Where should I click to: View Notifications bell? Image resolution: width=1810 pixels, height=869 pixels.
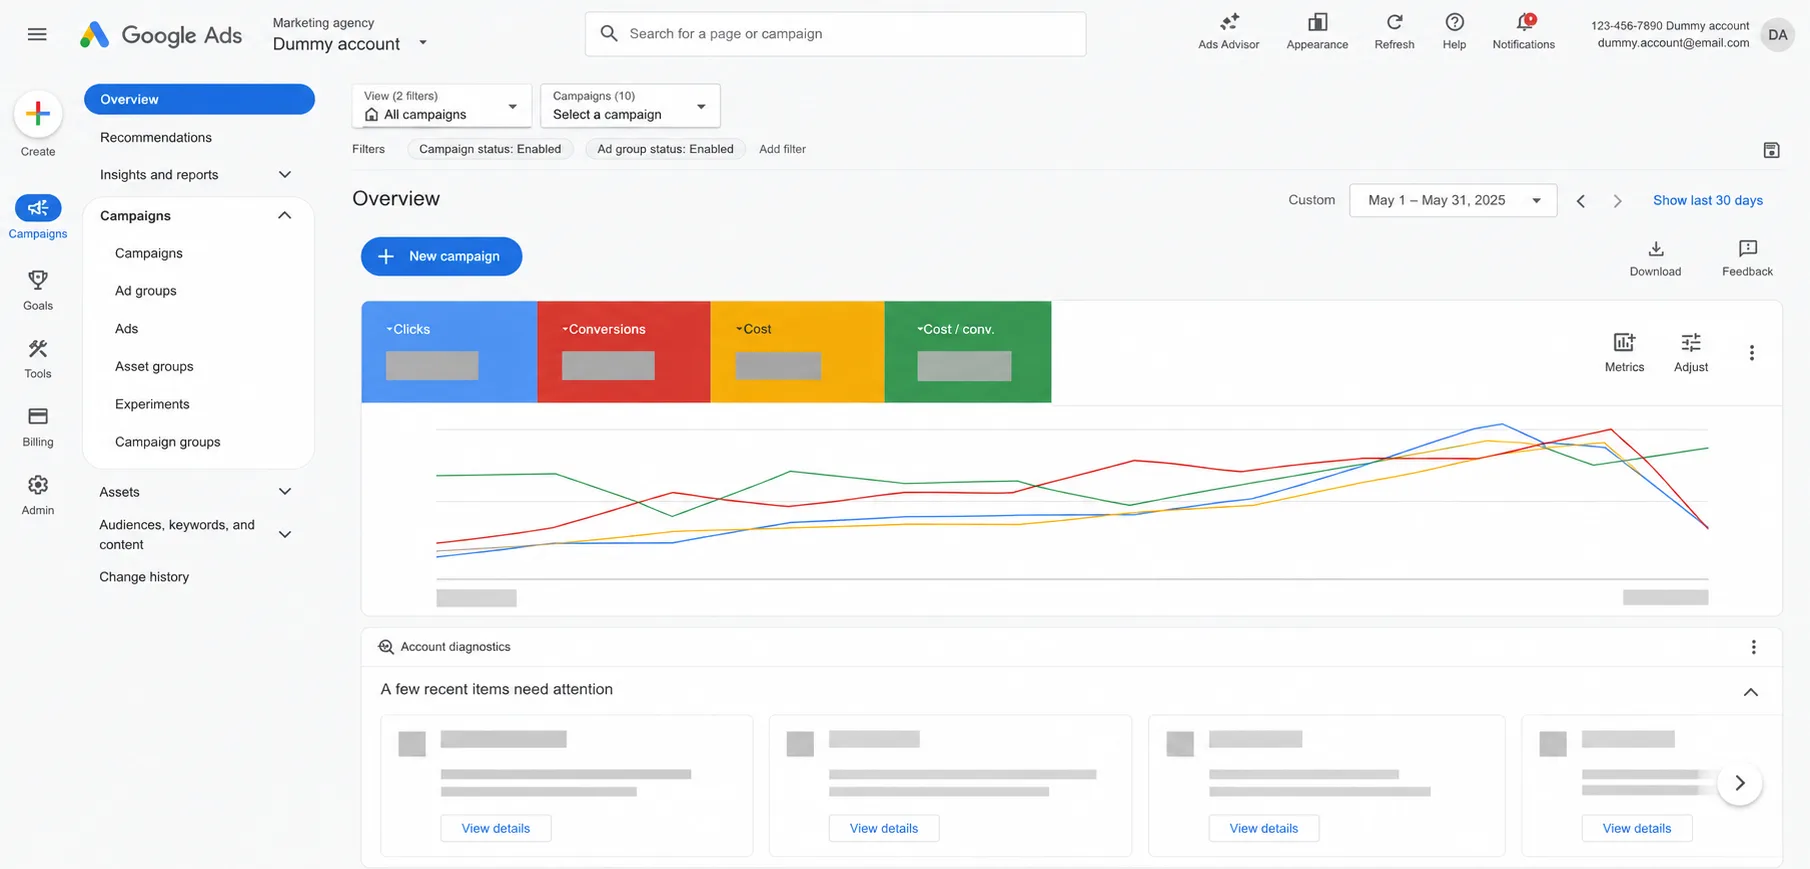[x=1523, y=32]
